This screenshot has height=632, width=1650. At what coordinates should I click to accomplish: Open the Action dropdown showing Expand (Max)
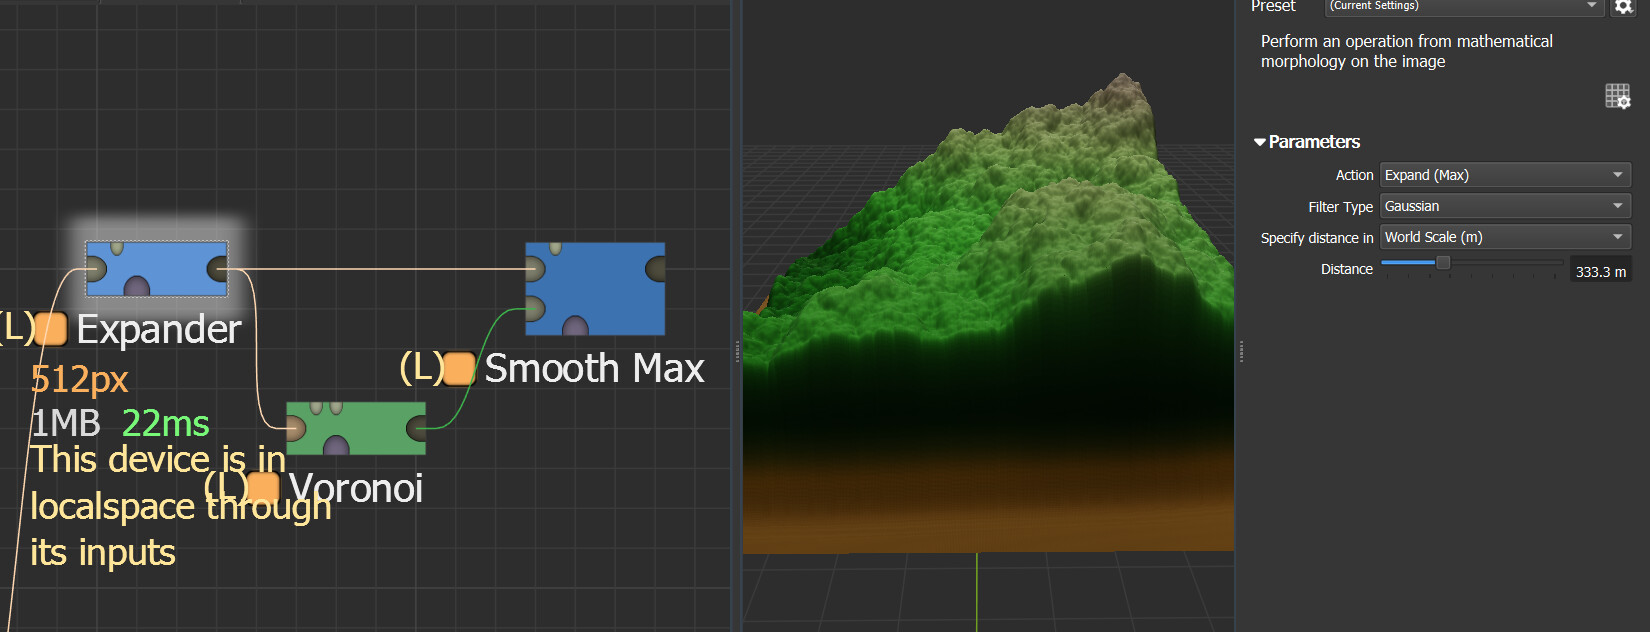pyautogui.click(x=1504, y=175)
